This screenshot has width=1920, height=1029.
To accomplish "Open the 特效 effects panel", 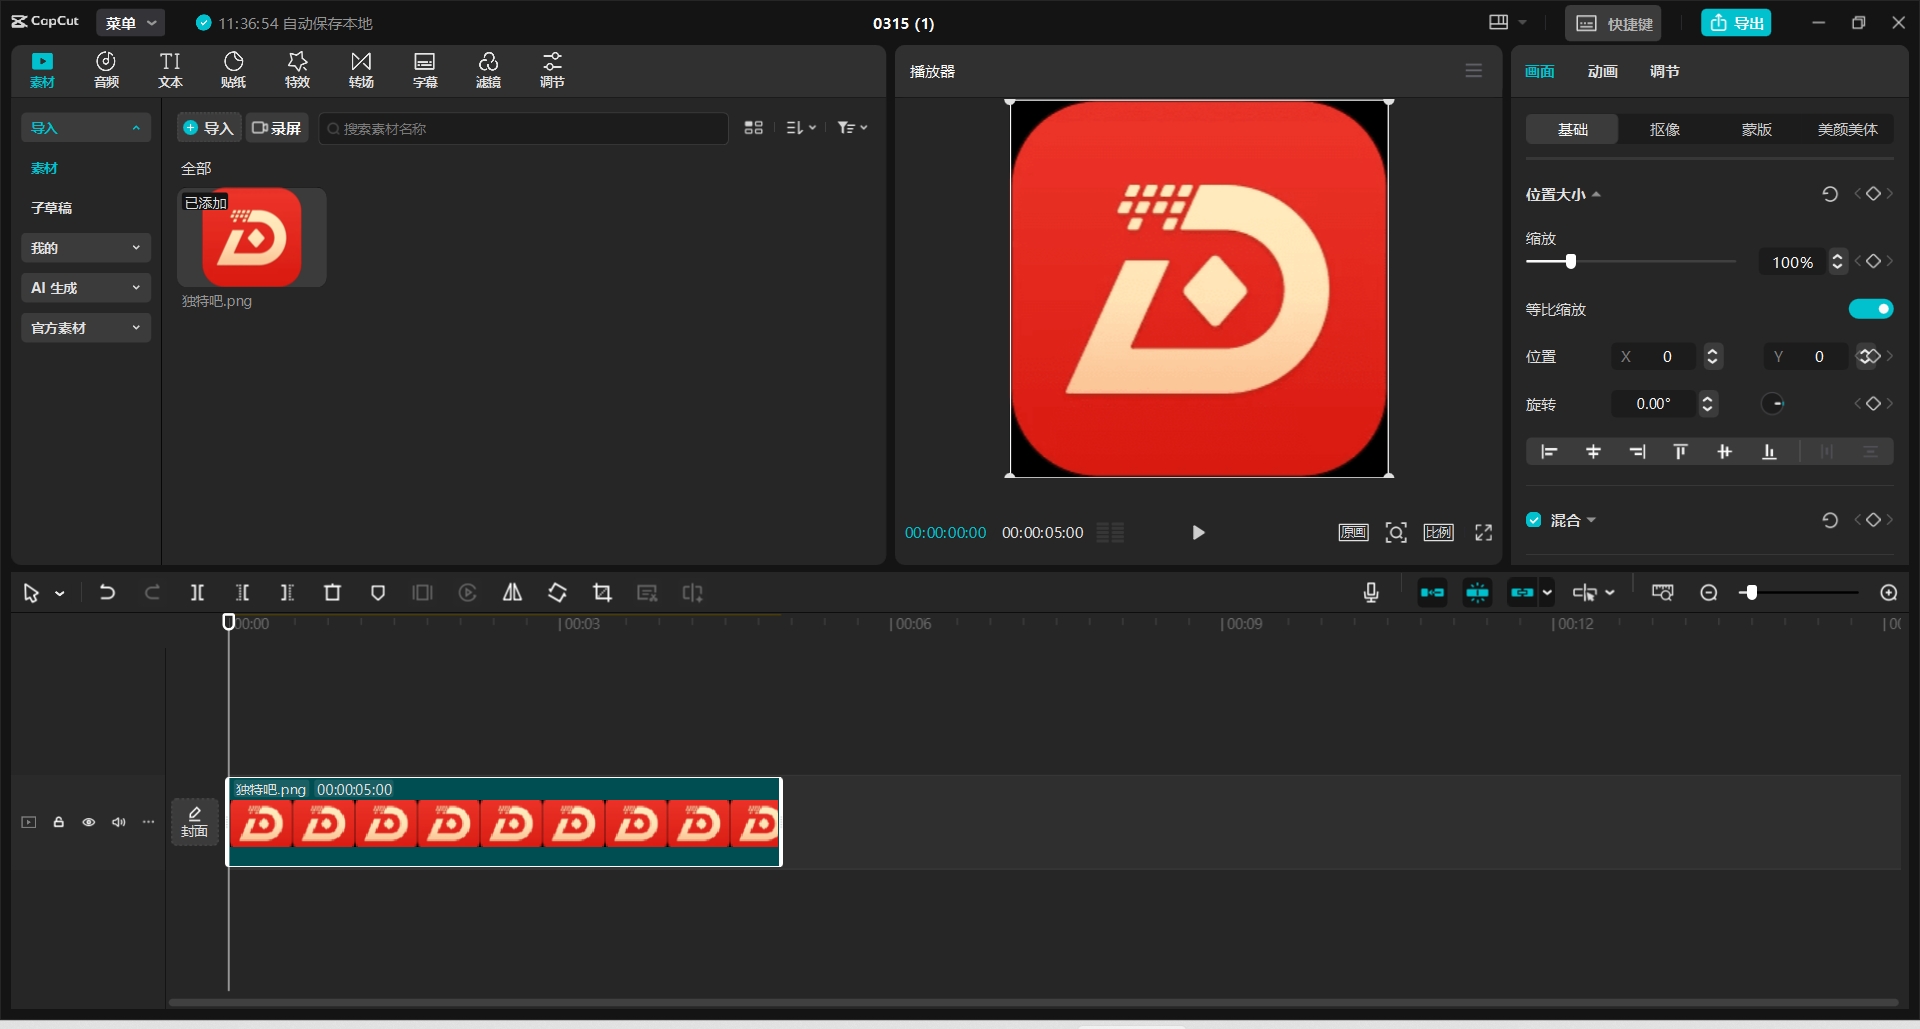I will 297,70.
